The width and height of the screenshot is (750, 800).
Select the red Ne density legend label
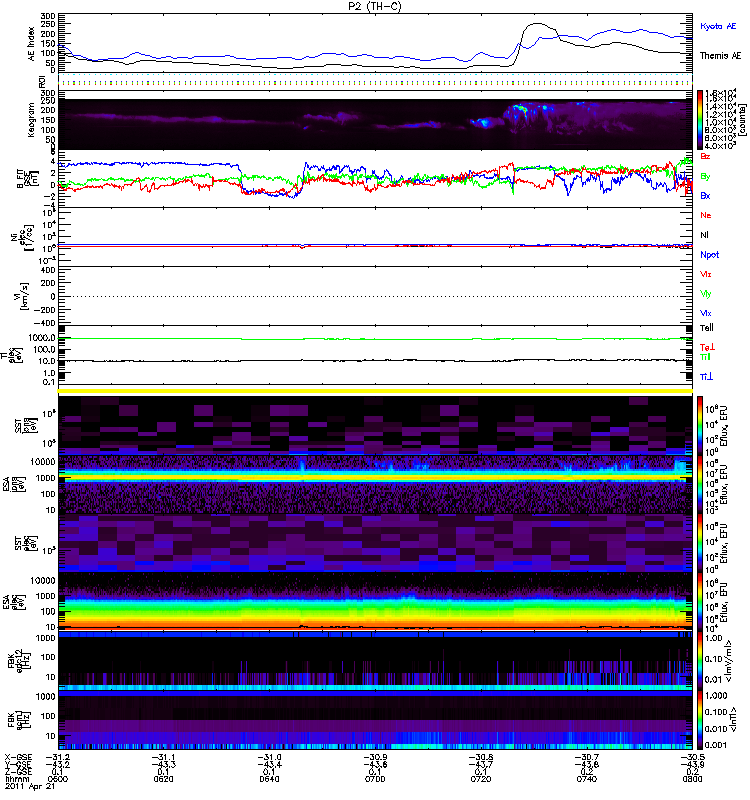point(706,215)
